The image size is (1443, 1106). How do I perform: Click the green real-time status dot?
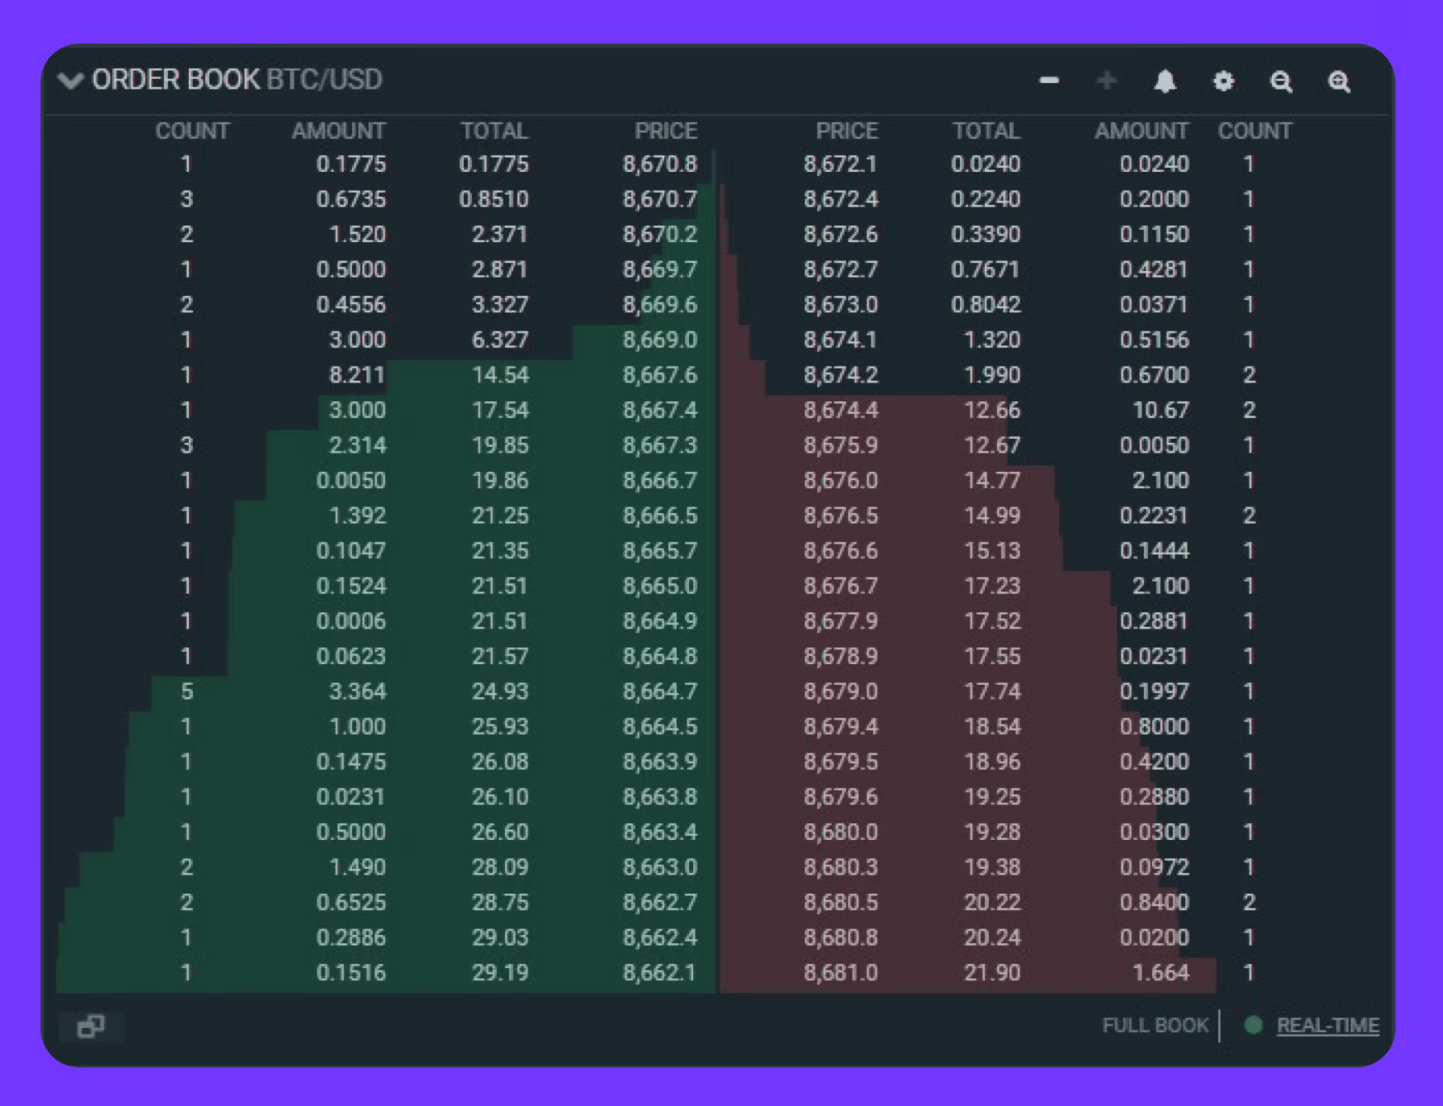(x=1253, y=1025)
